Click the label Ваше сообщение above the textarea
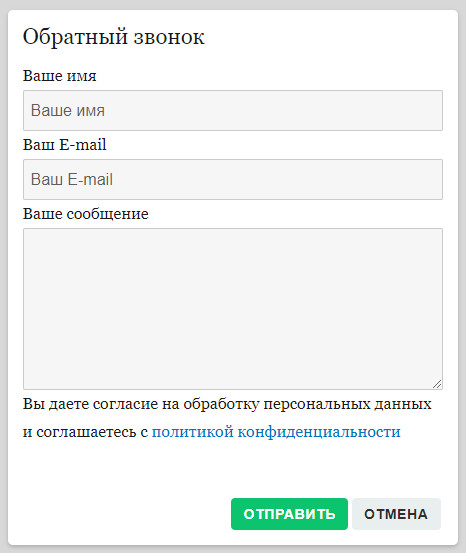 pos(86,214)
